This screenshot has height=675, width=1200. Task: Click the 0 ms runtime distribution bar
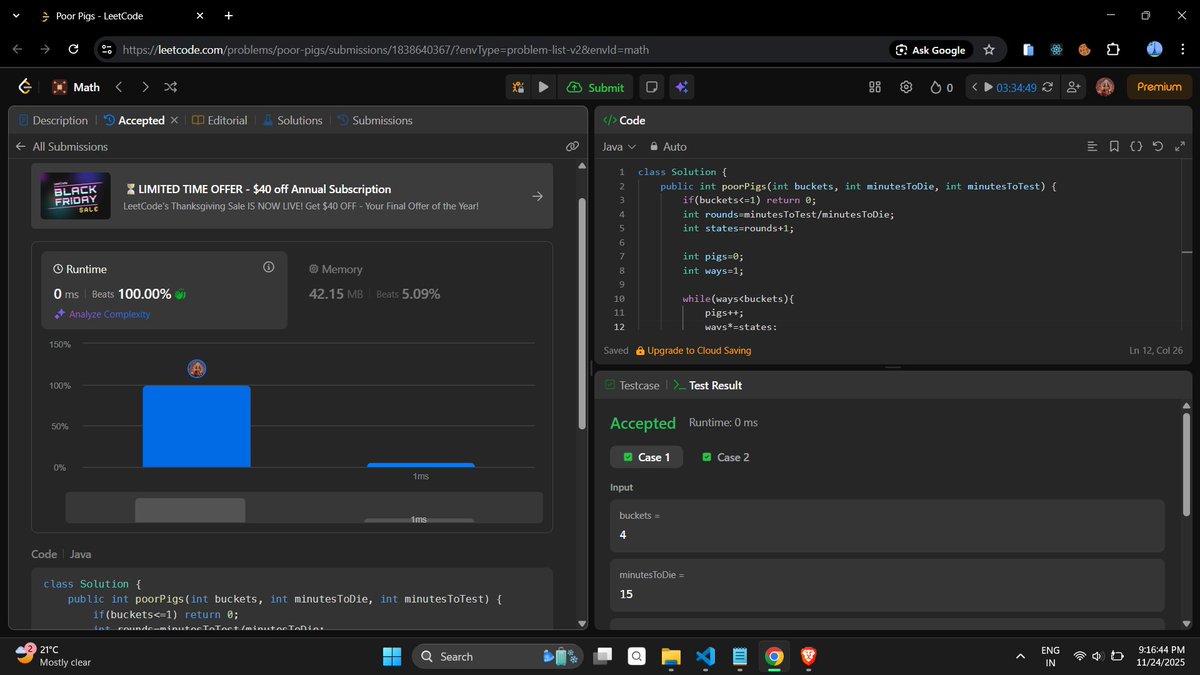(197, 426)
